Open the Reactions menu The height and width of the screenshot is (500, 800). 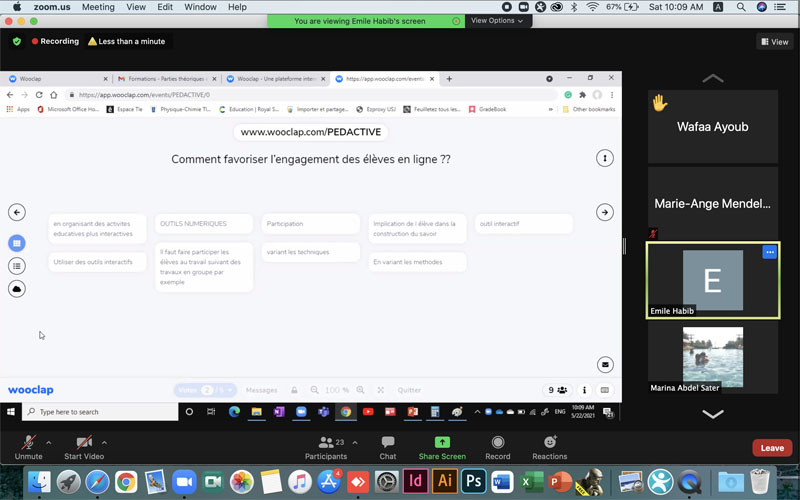549,447
